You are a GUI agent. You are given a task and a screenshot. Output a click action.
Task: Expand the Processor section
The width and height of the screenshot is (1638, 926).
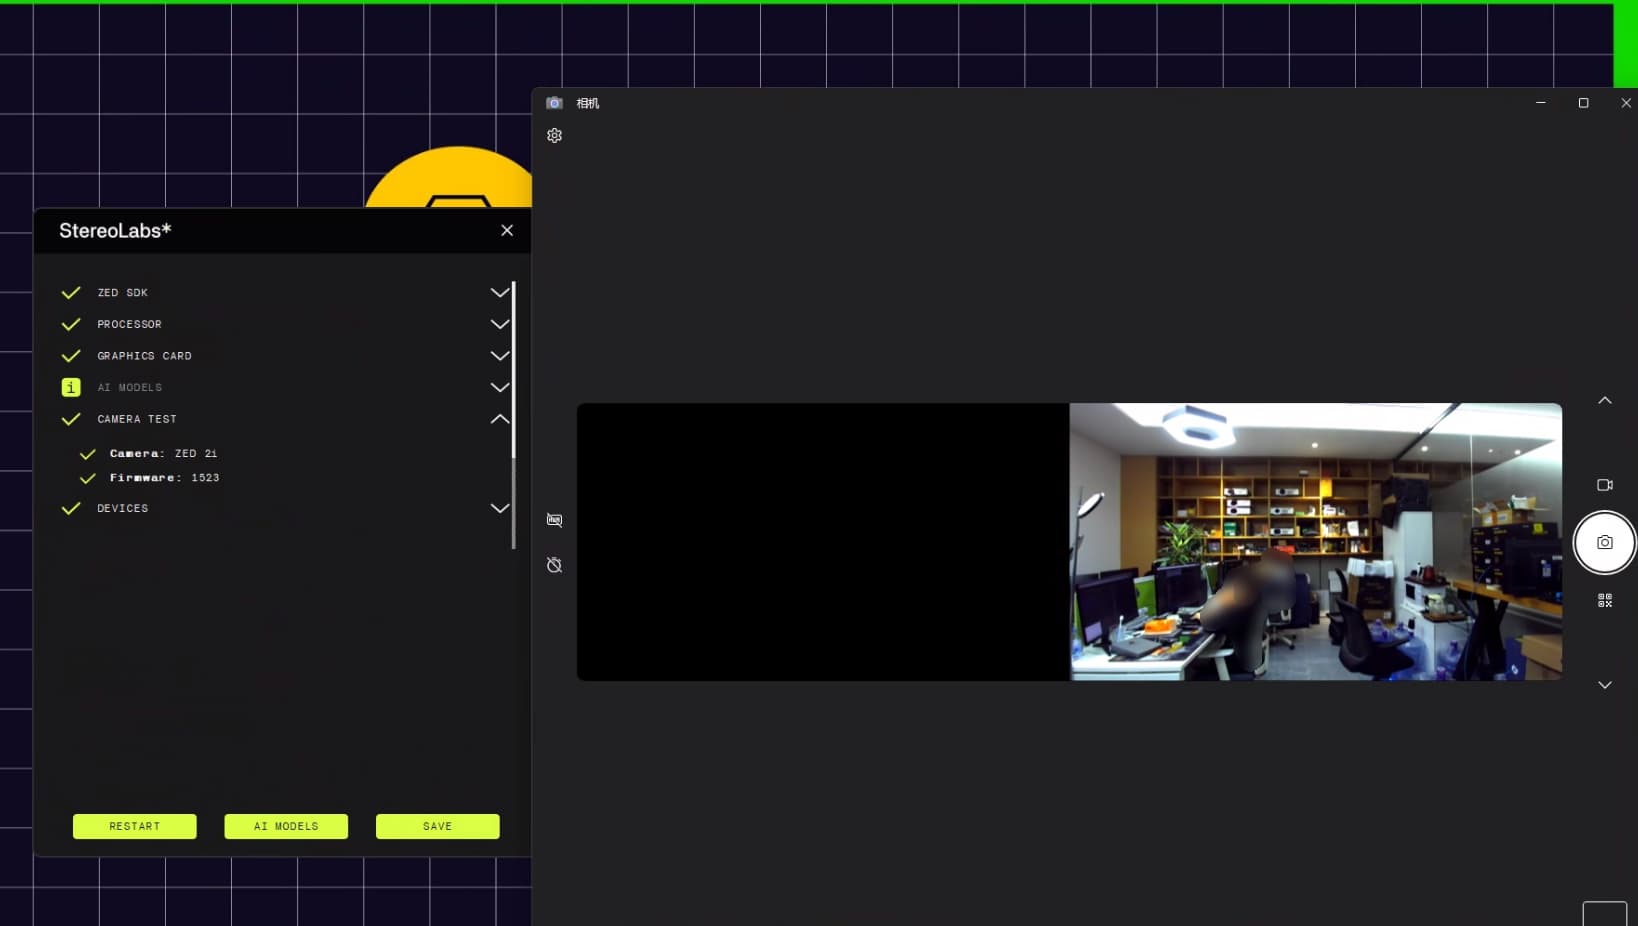coord(499,324)
